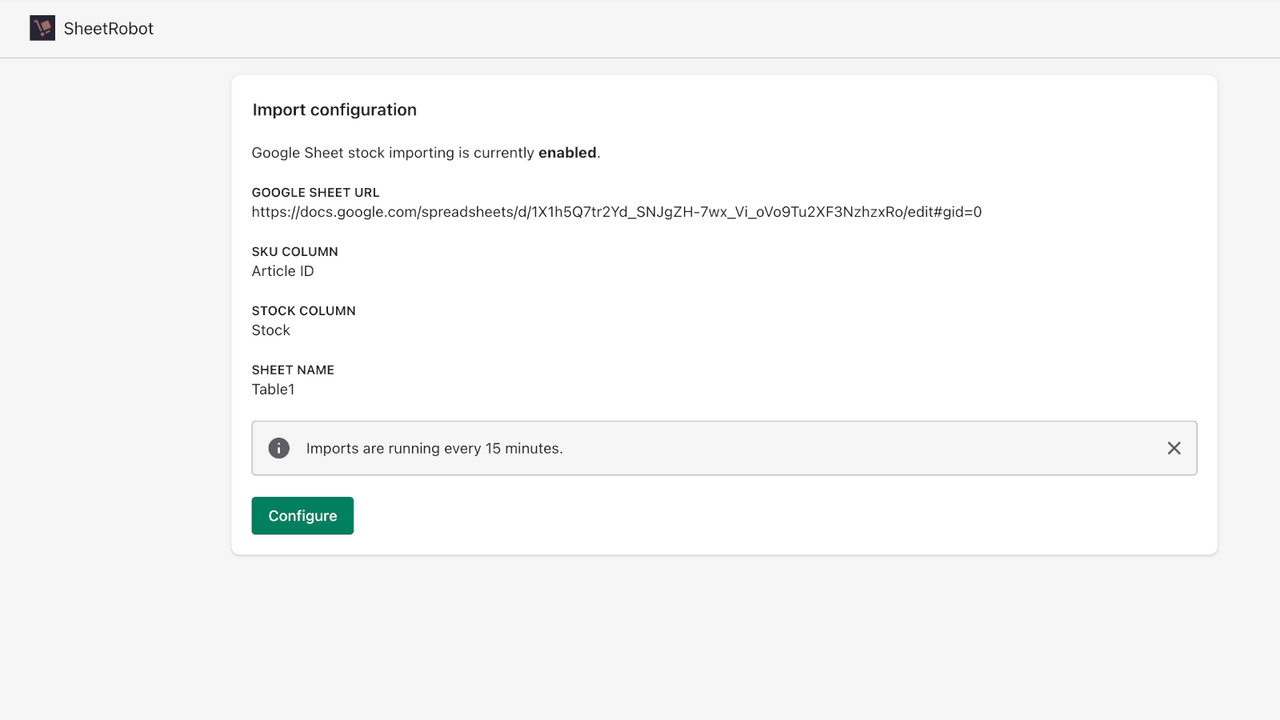Click the spreadsheet URL starting with docs.google.com
This screenshot has height=720, width=1280.
click(x=616, y=212)
